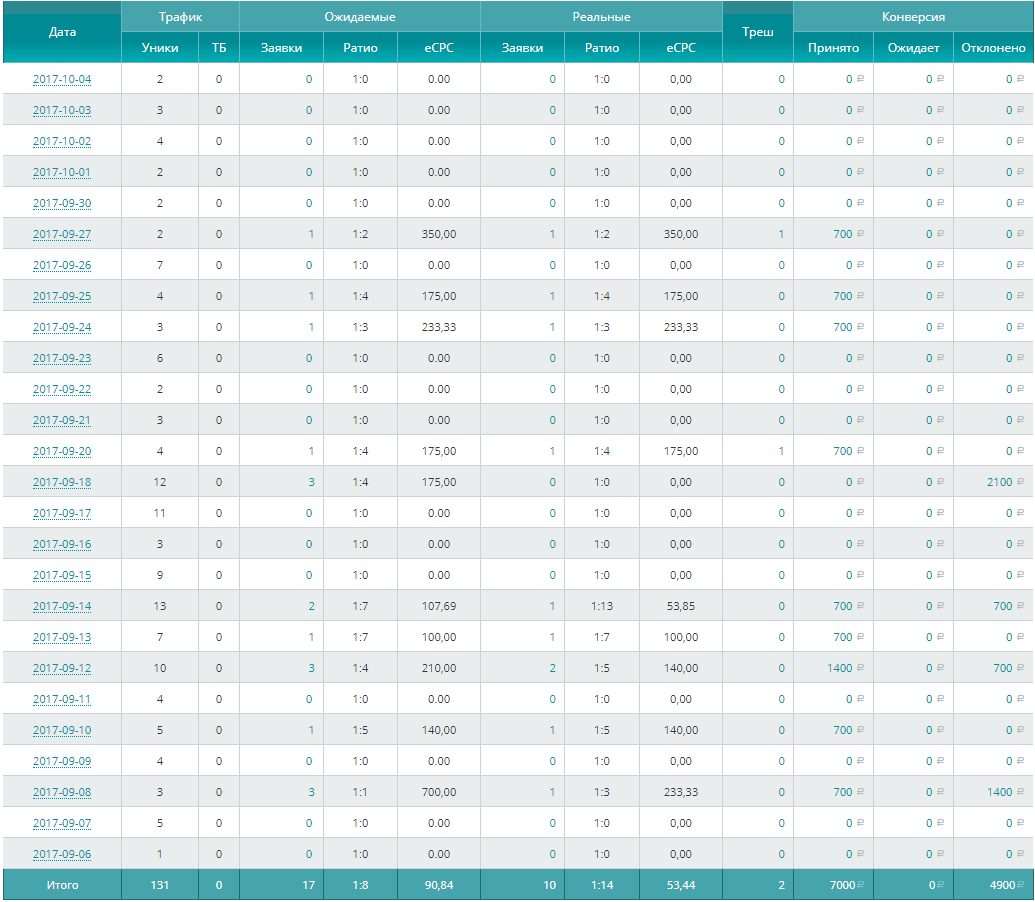
Task: Click the 12 uniques value for 2017-09-18
Action: (160, 482)
